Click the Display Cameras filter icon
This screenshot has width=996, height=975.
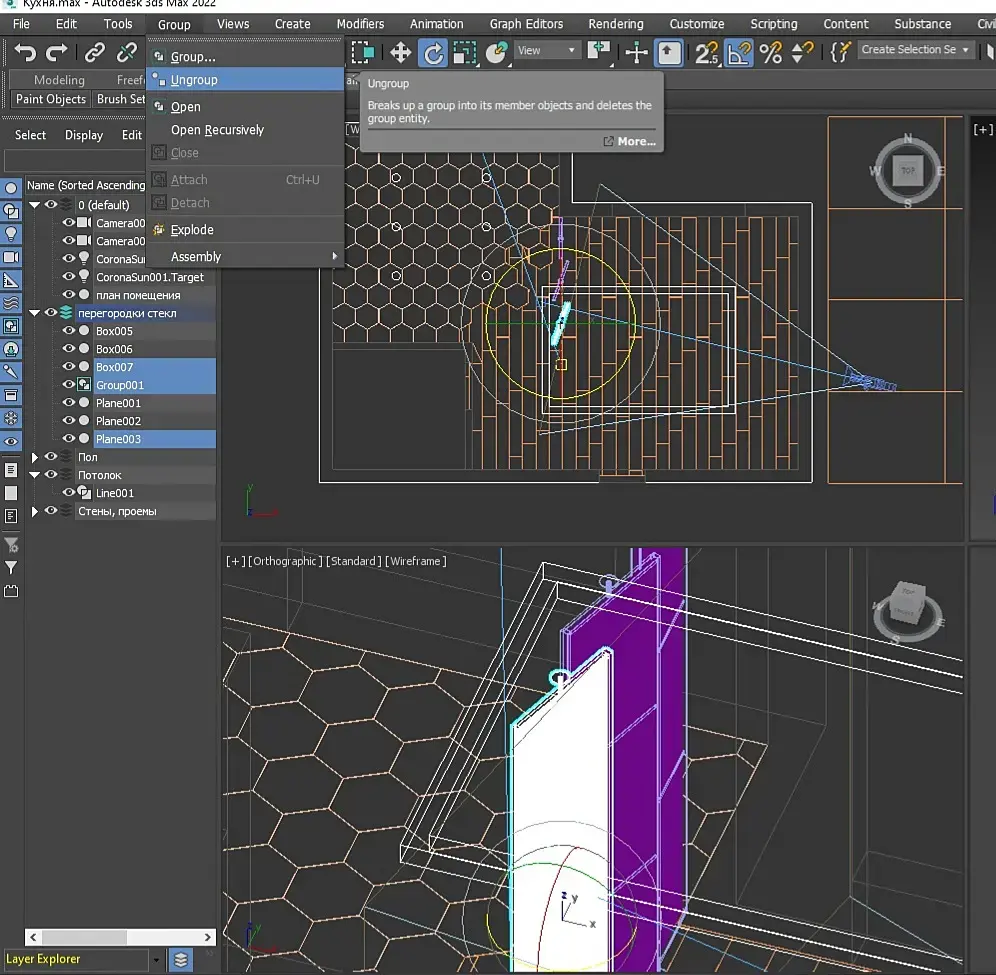click(11, 256)
